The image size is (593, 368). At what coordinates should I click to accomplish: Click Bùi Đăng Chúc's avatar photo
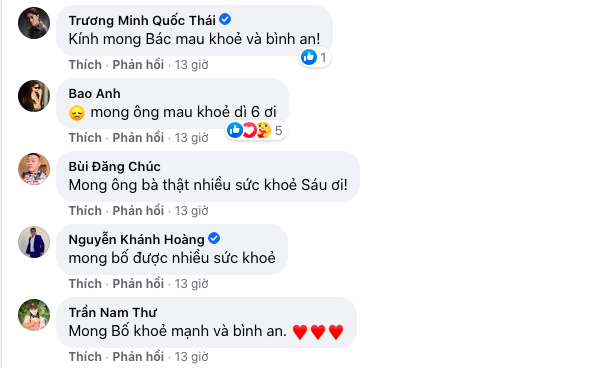click(x=34, y=169)
